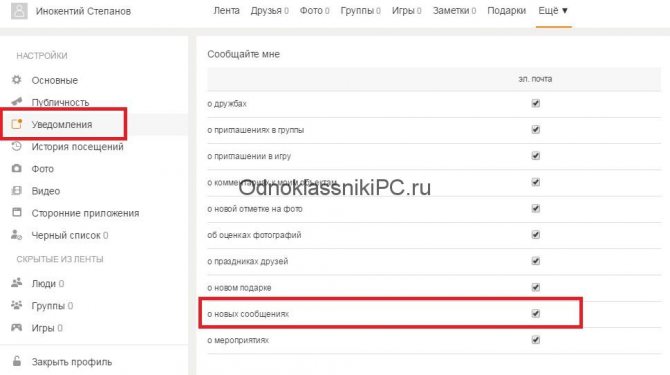Image resolution: width=670 pixels, height=375 pixels.
Task: Toggle checkbox for новом подарке
Action: [535, 287]
